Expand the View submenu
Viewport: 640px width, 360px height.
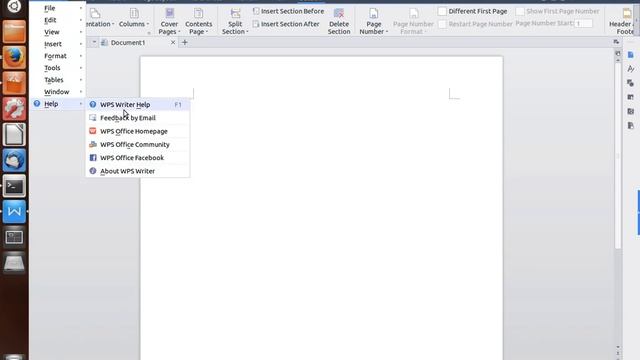point(58,32)
